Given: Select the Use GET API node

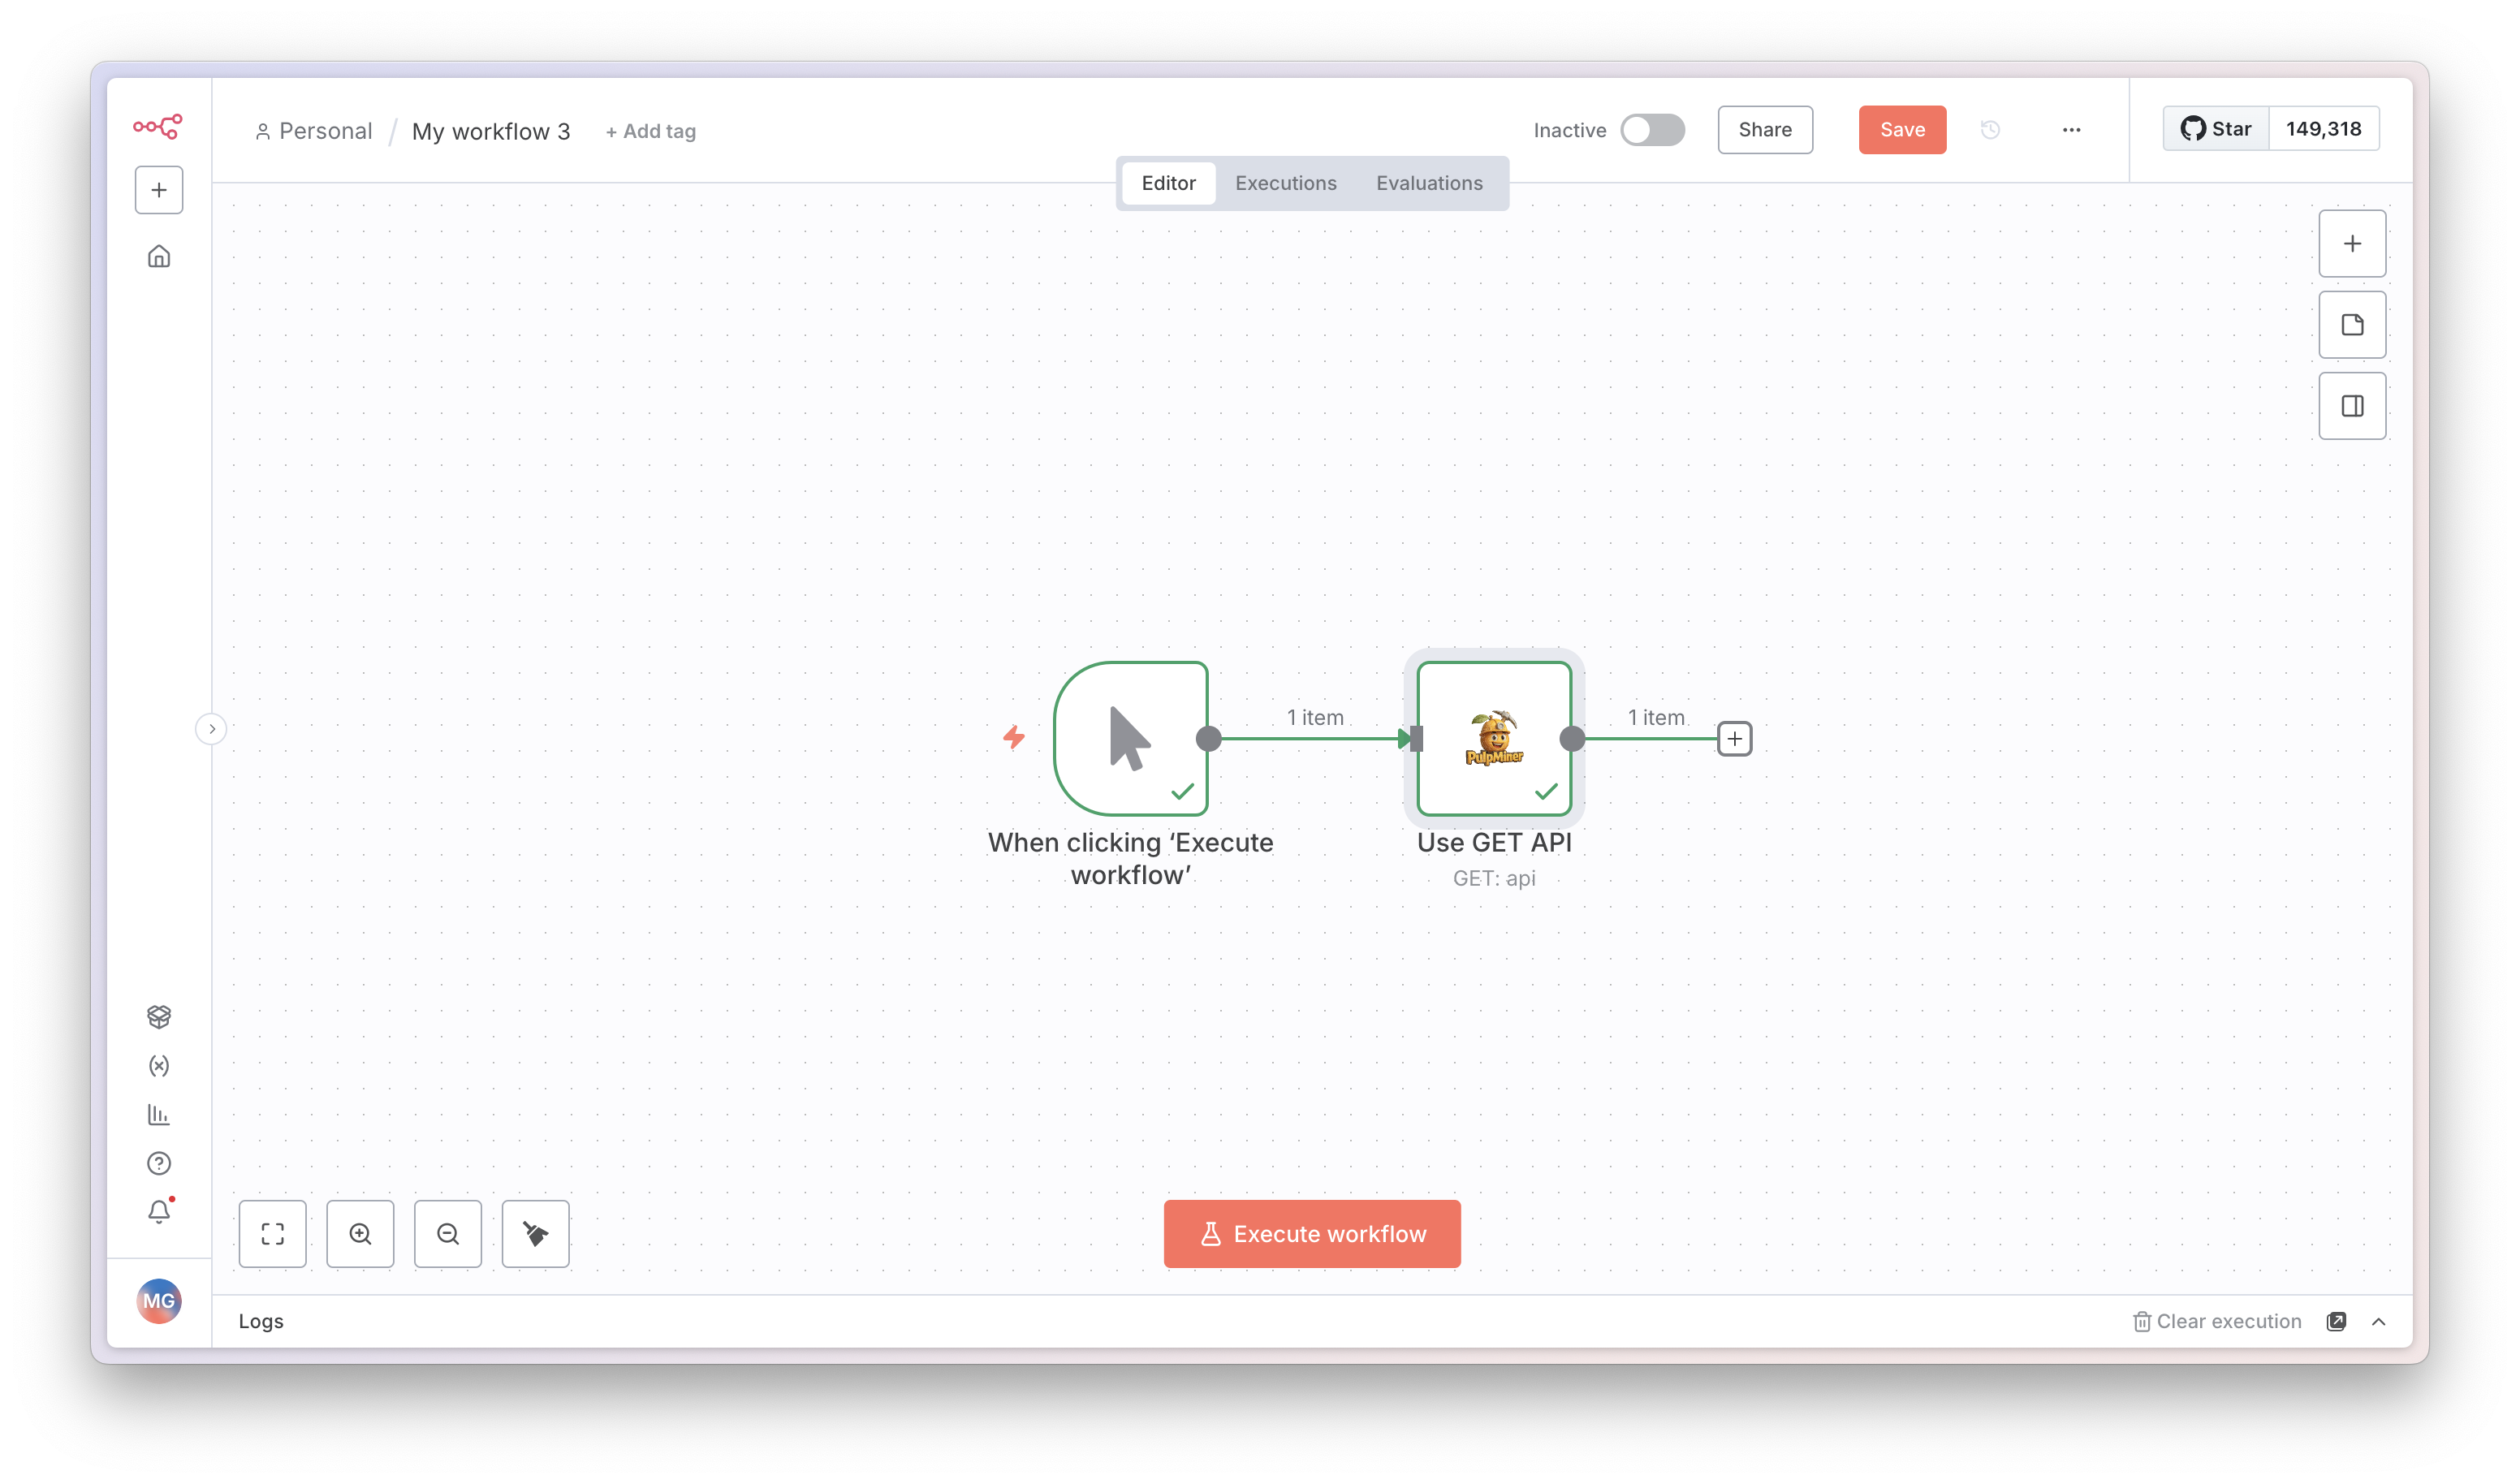Looking at the screenshot, I should click(1493, 738).
